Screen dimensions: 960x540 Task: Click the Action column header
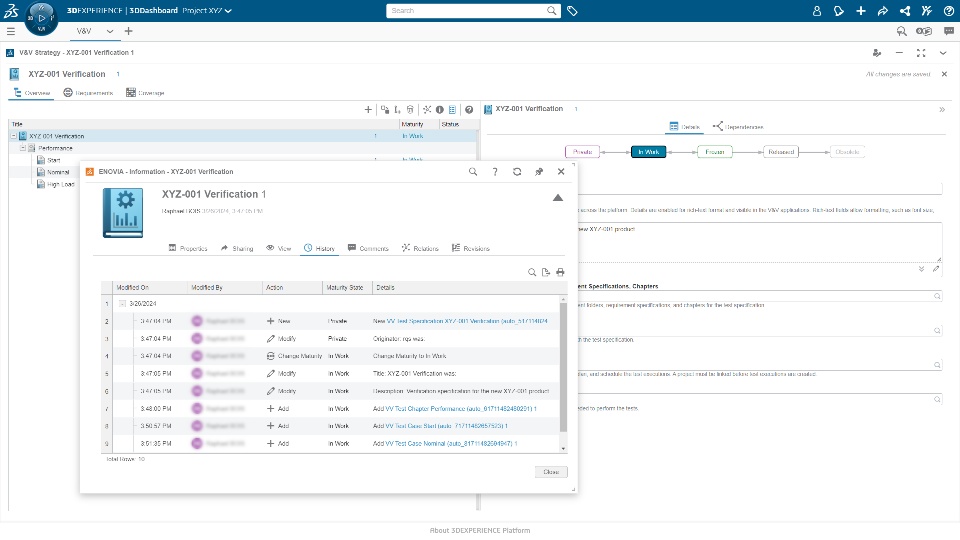pos(292,288)
